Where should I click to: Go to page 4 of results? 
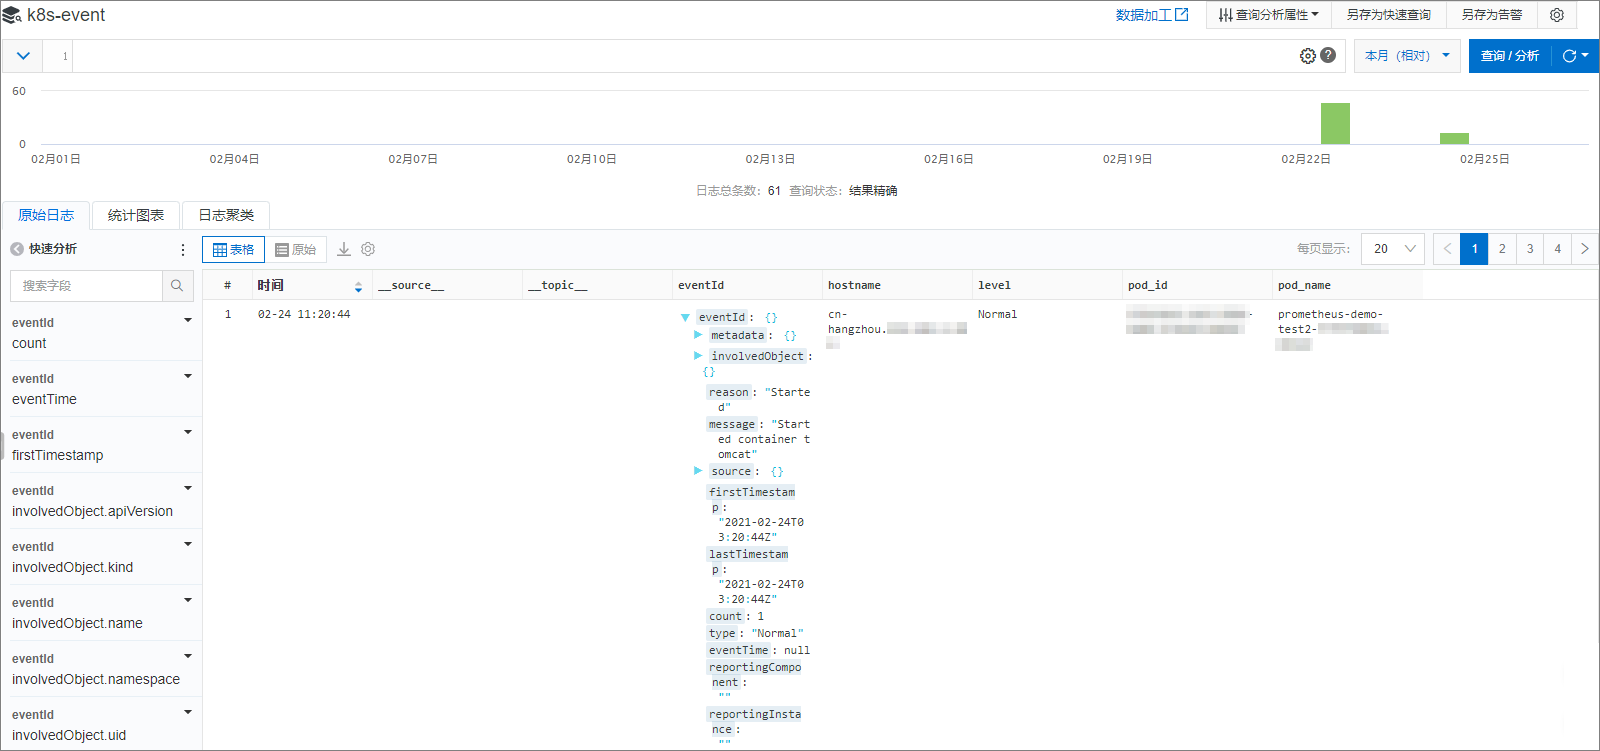(x=1557, y=249)
